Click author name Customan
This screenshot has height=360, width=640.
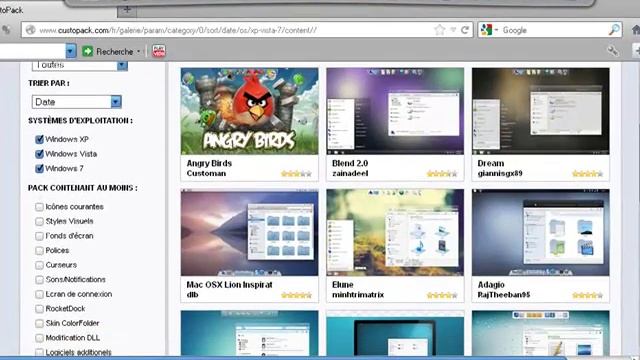pyautogui.click(x=206, y=173)
